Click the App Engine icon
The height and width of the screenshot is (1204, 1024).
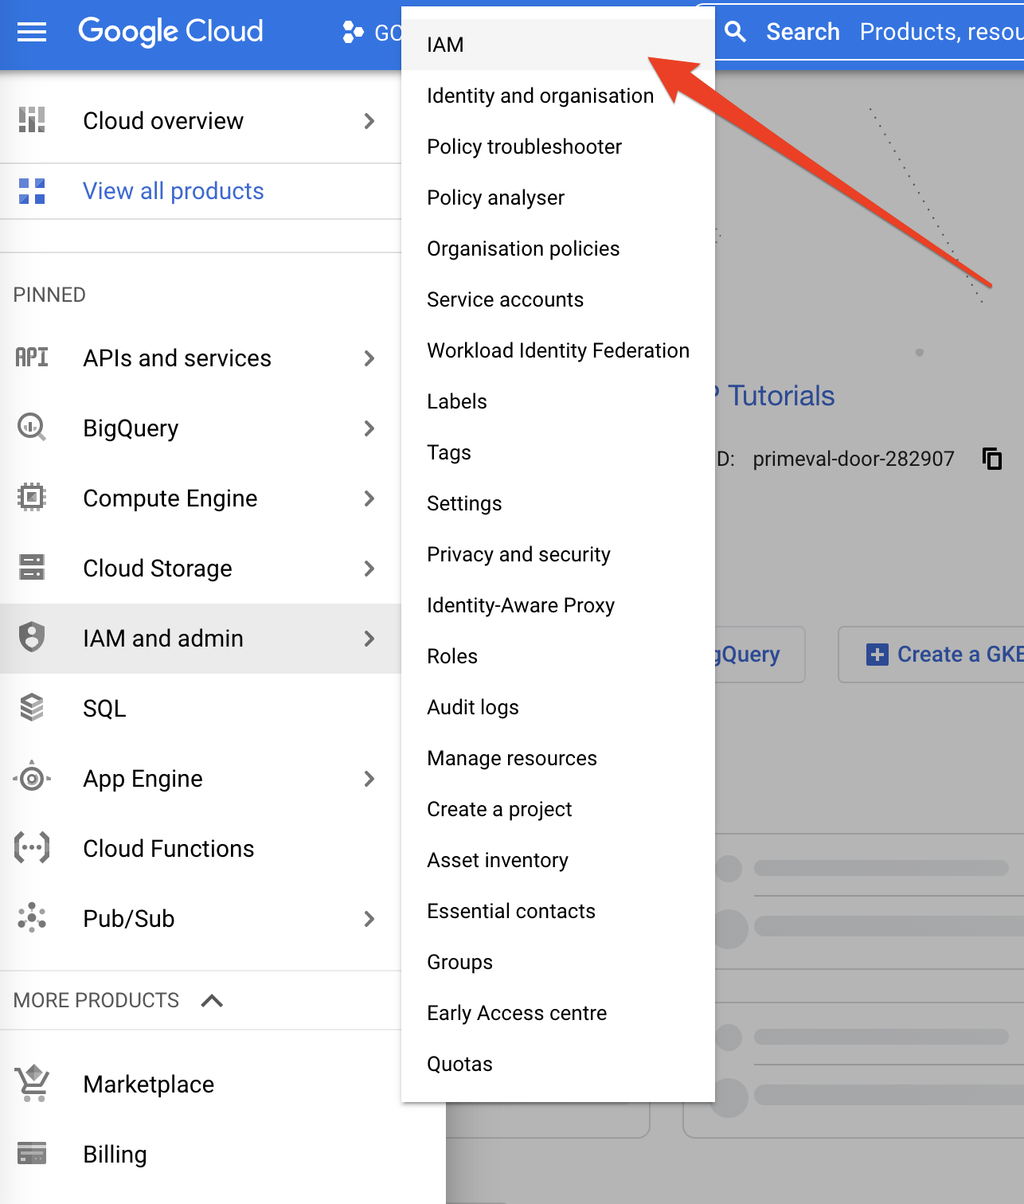pyautogui.click(x=32, y=777)
